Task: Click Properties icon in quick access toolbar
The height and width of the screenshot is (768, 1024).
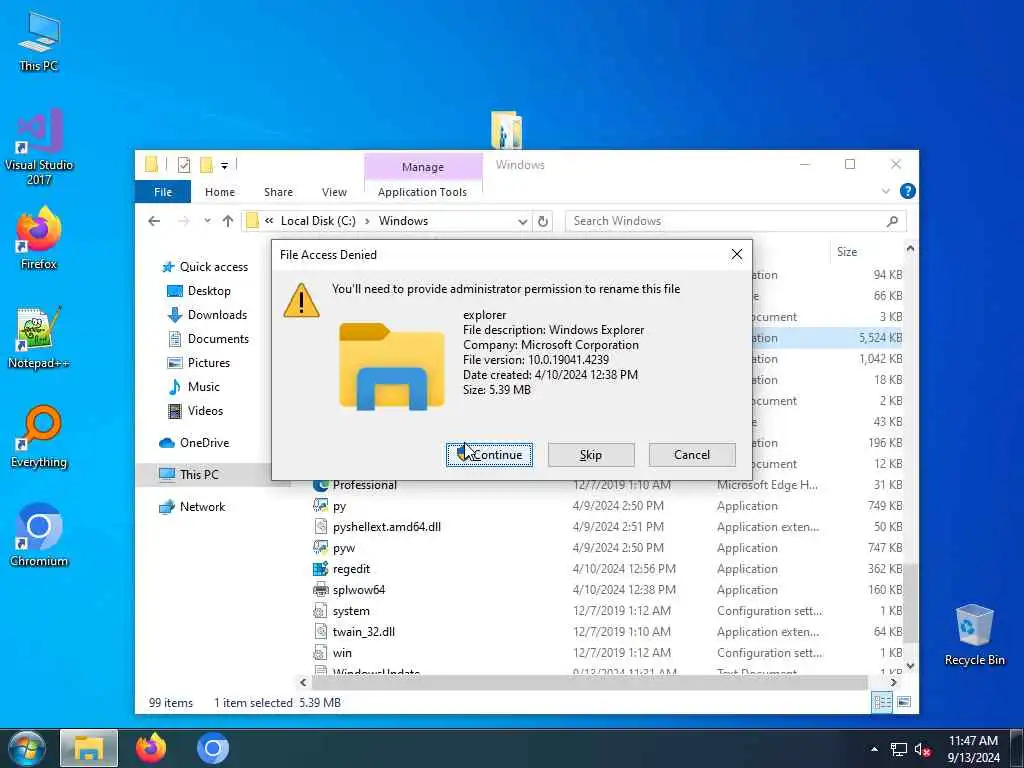Action: coord(184,165)
